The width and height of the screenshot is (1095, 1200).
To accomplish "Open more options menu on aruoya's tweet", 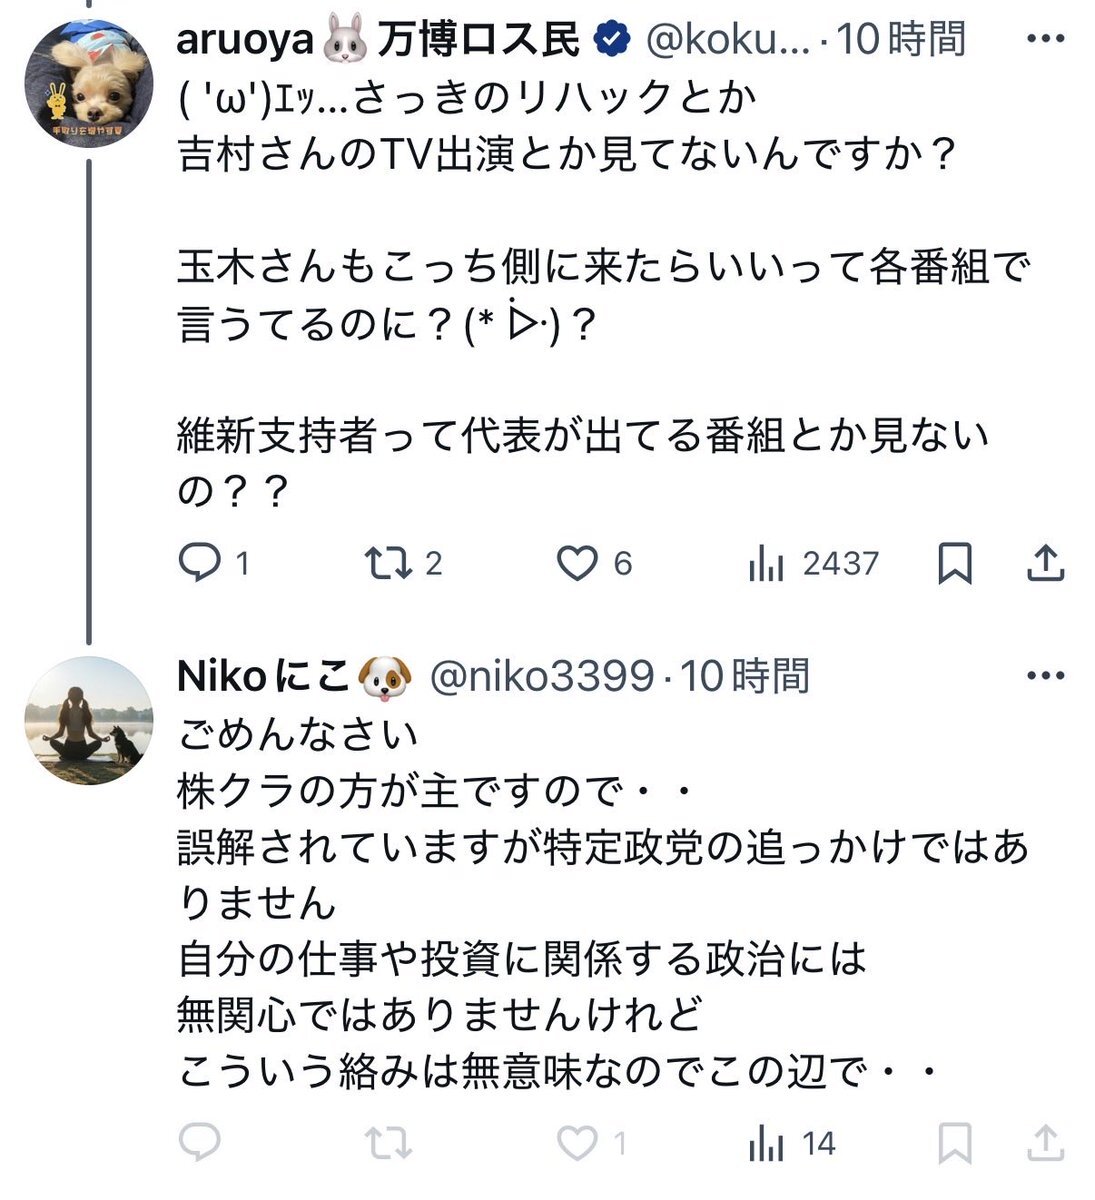I will pos(1046,39).
